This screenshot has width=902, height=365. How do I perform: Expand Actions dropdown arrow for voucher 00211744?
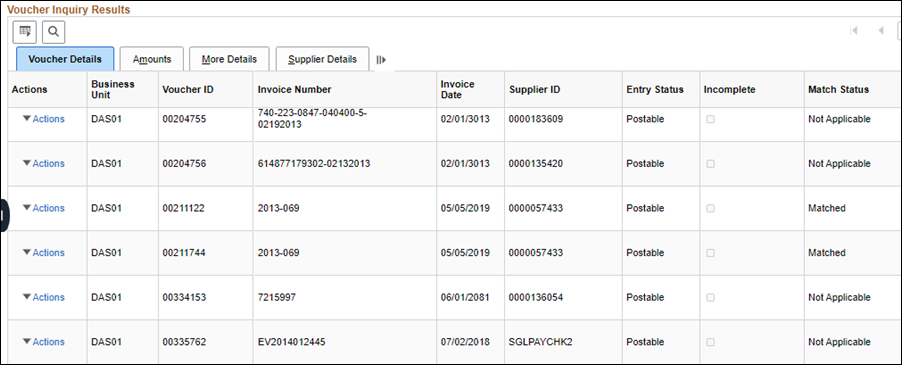26,252
